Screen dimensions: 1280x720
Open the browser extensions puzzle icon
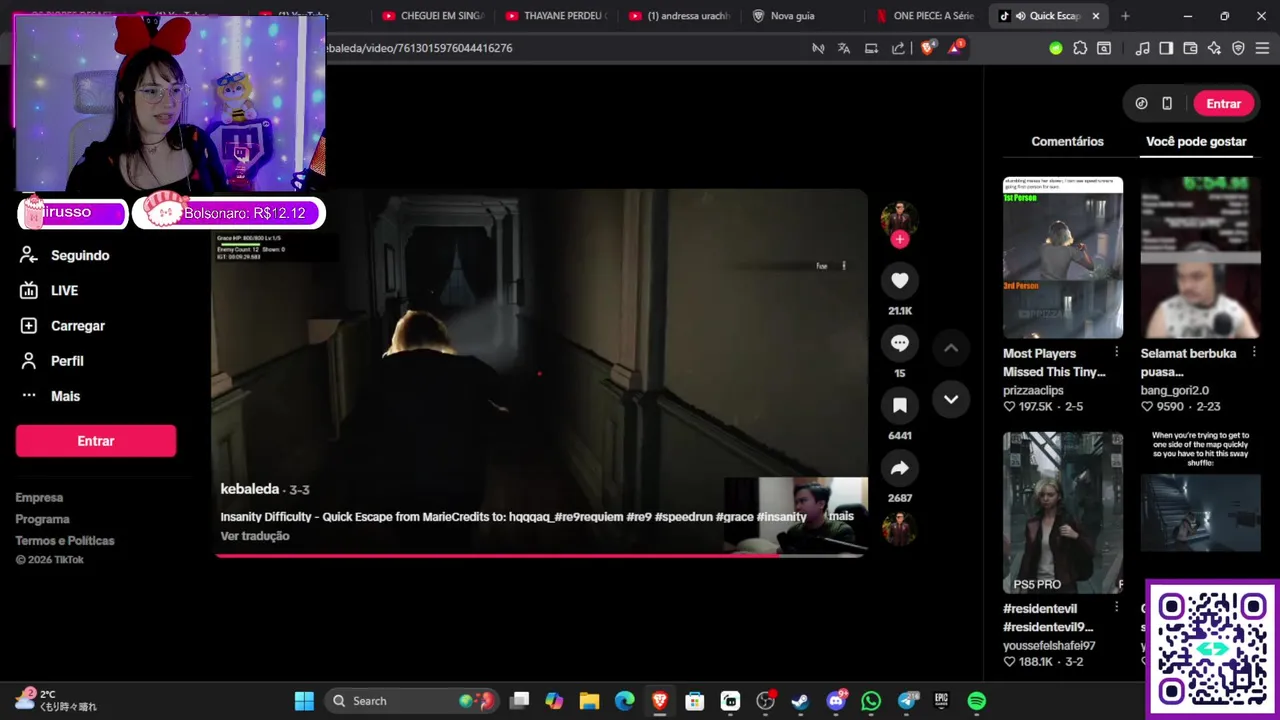1080,48
